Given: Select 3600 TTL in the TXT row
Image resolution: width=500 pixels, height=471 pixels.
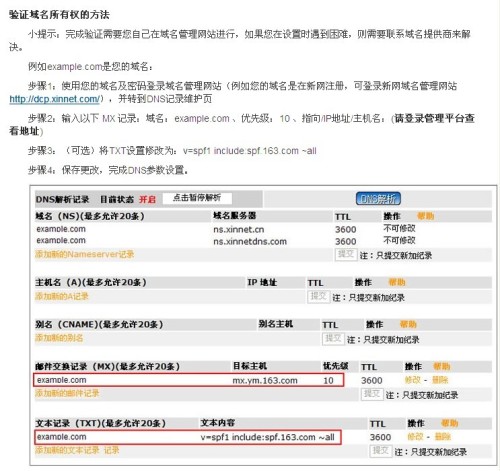Looking at the screenshot, I should [x=380, y=437].
